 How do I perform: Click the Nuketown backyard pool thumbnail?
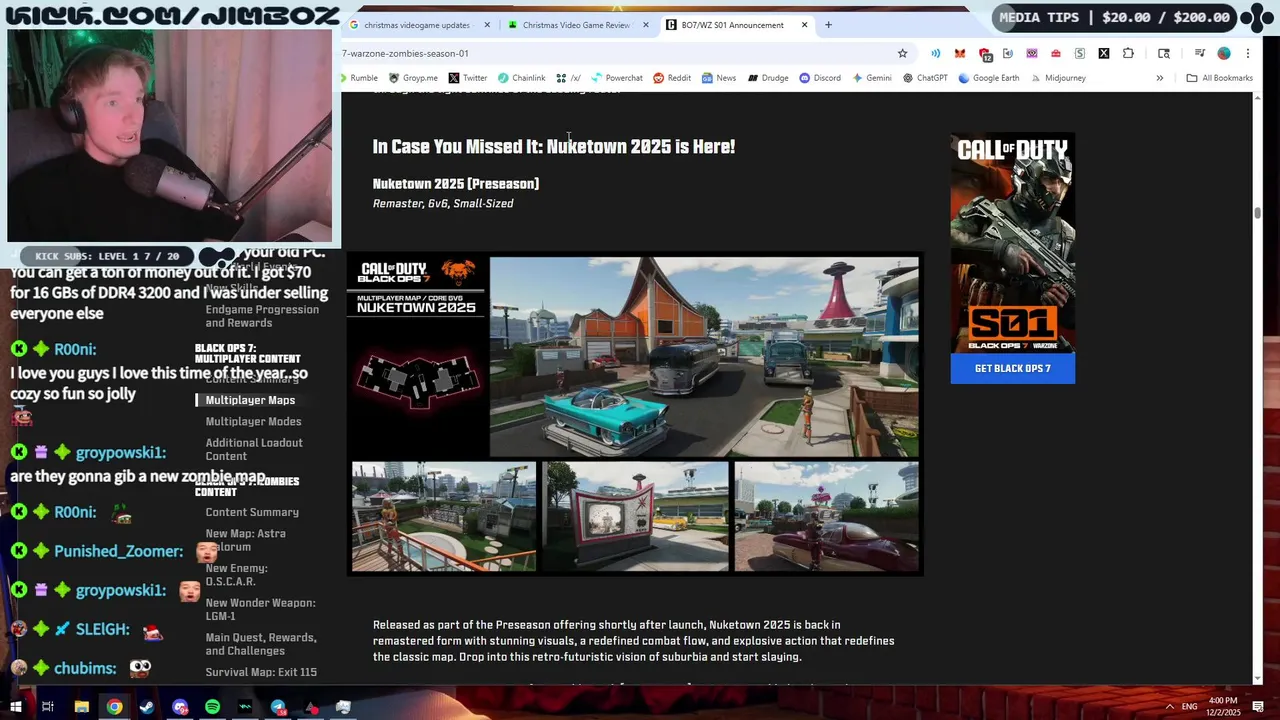444,516
